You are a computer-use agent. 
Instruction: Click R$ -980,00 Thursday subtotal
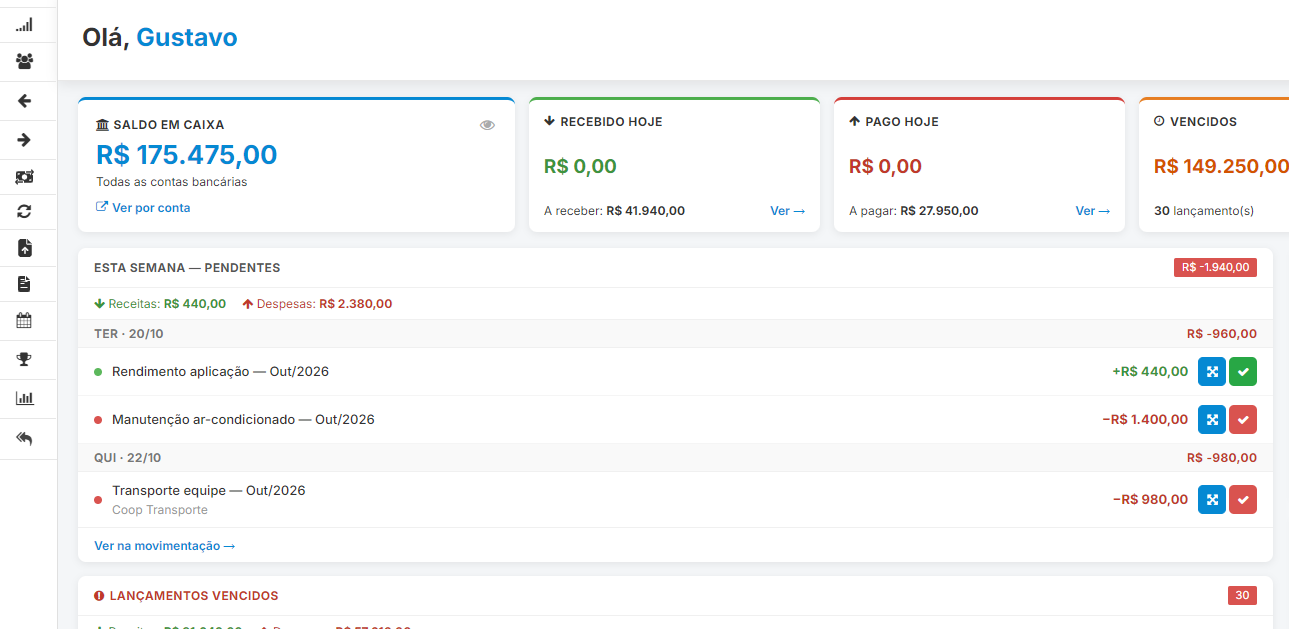pyautogui.click(x=1222, y=458)
